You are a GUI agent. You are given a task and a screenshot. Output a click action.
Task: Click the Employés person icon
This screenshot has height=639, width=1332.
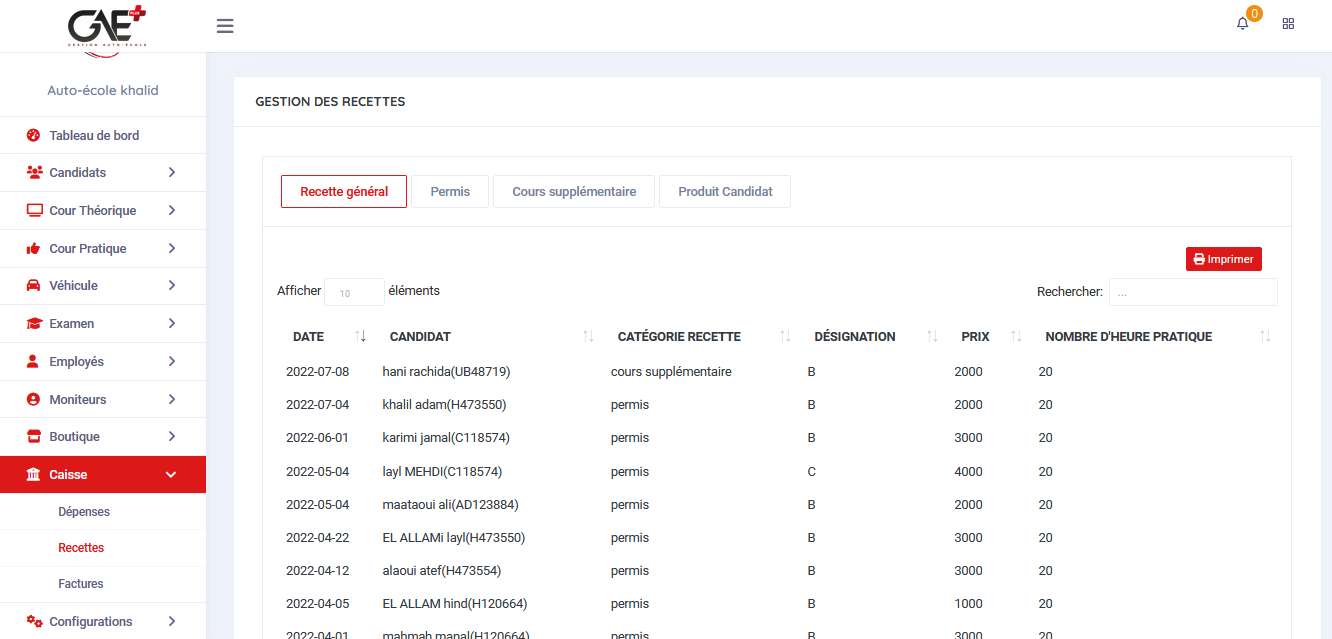click(x=32, y=361)
